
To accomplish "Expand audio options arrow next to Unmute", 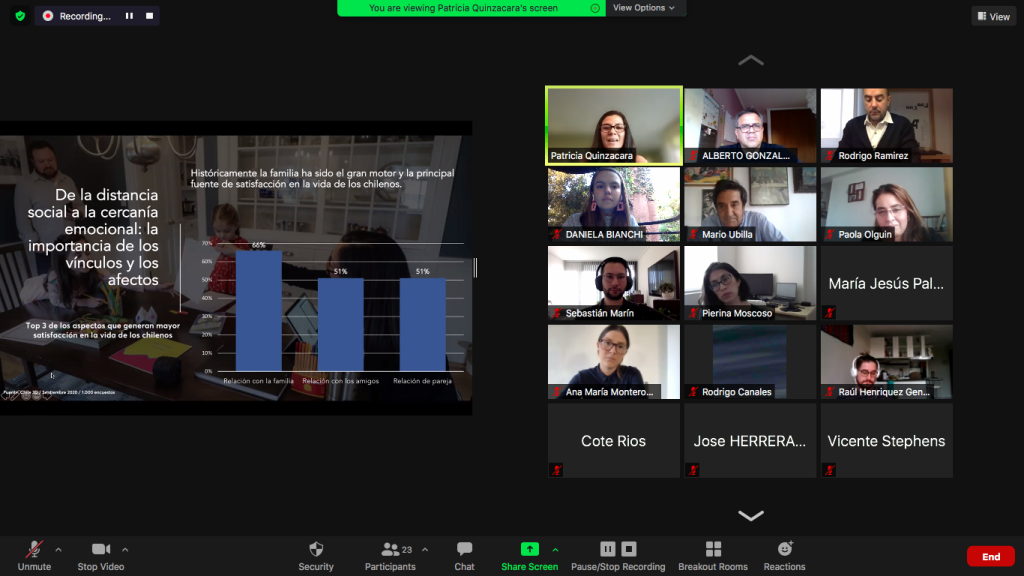I will click(58, 549).
